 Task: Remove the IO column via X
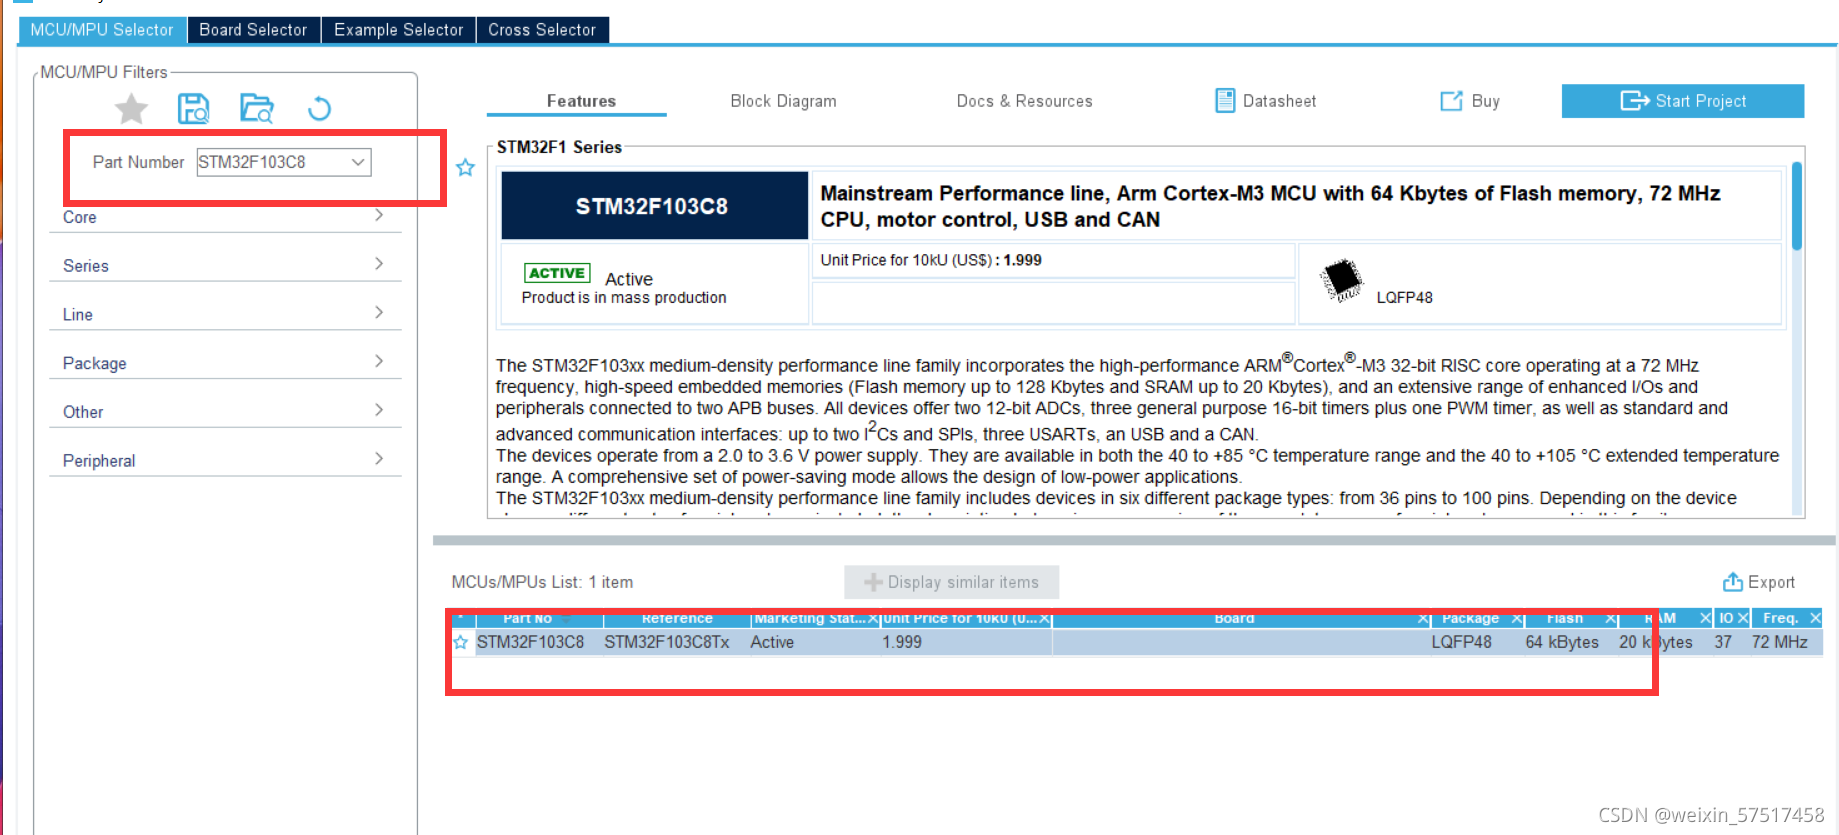click(1743, 619)
